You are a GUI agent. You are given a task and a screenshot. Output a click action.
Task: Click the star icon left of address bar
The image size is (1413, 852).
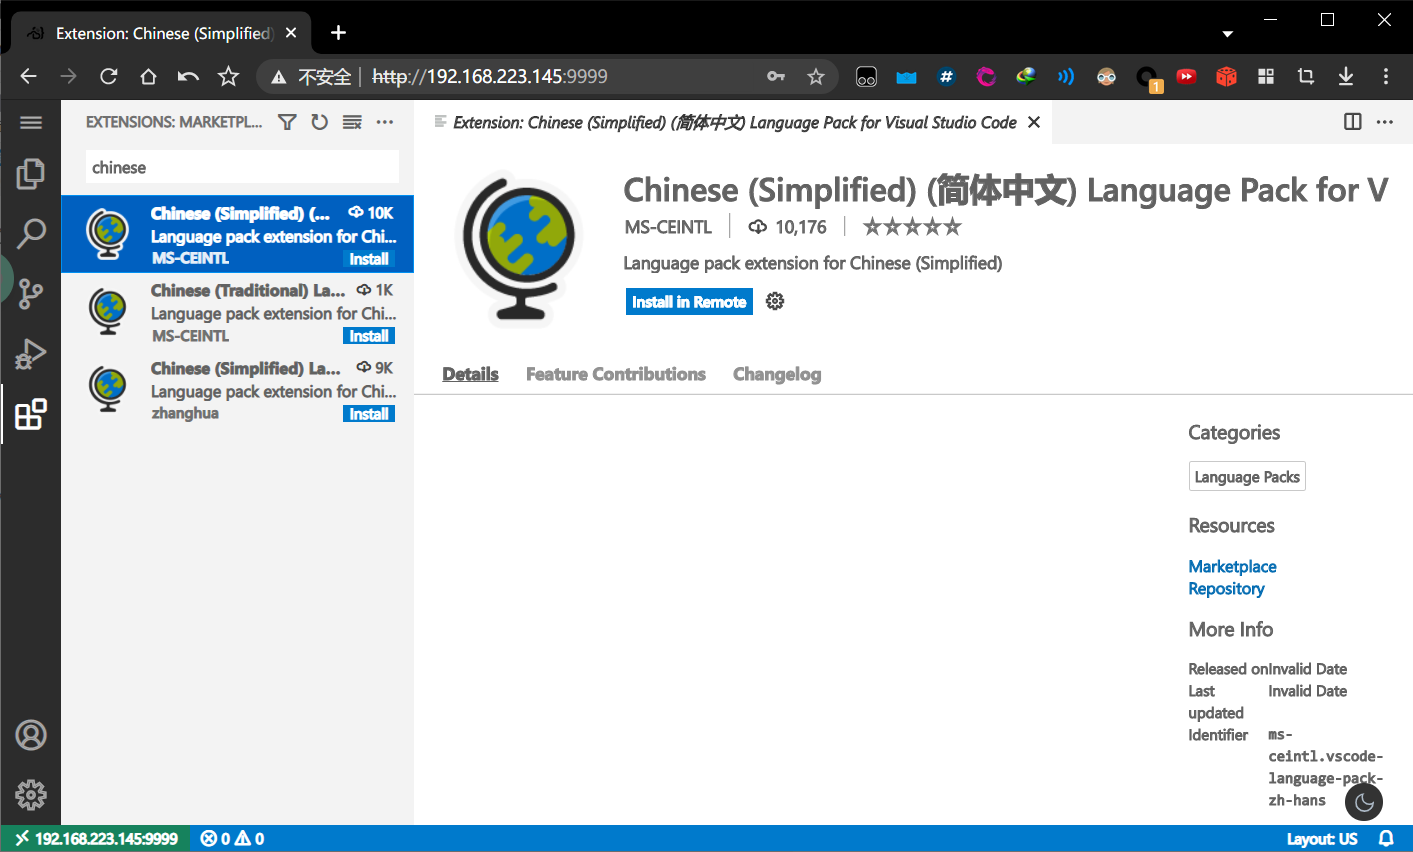point(228,76)
